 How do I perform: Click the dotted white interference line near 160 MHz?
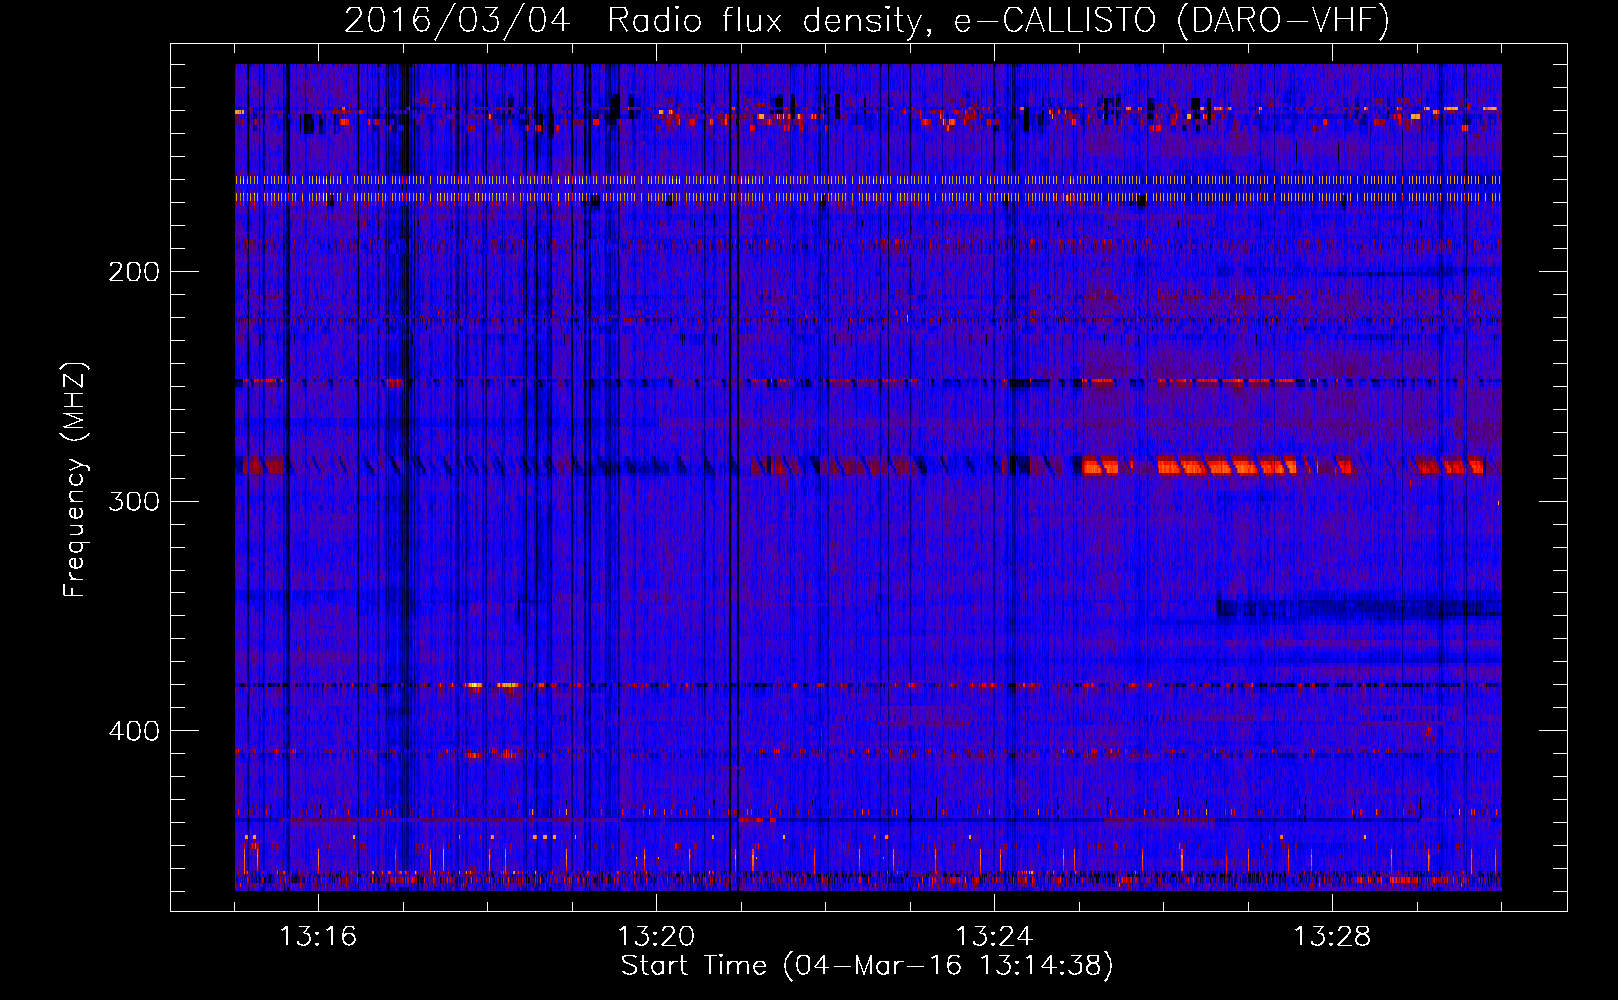tap(868, 180)
